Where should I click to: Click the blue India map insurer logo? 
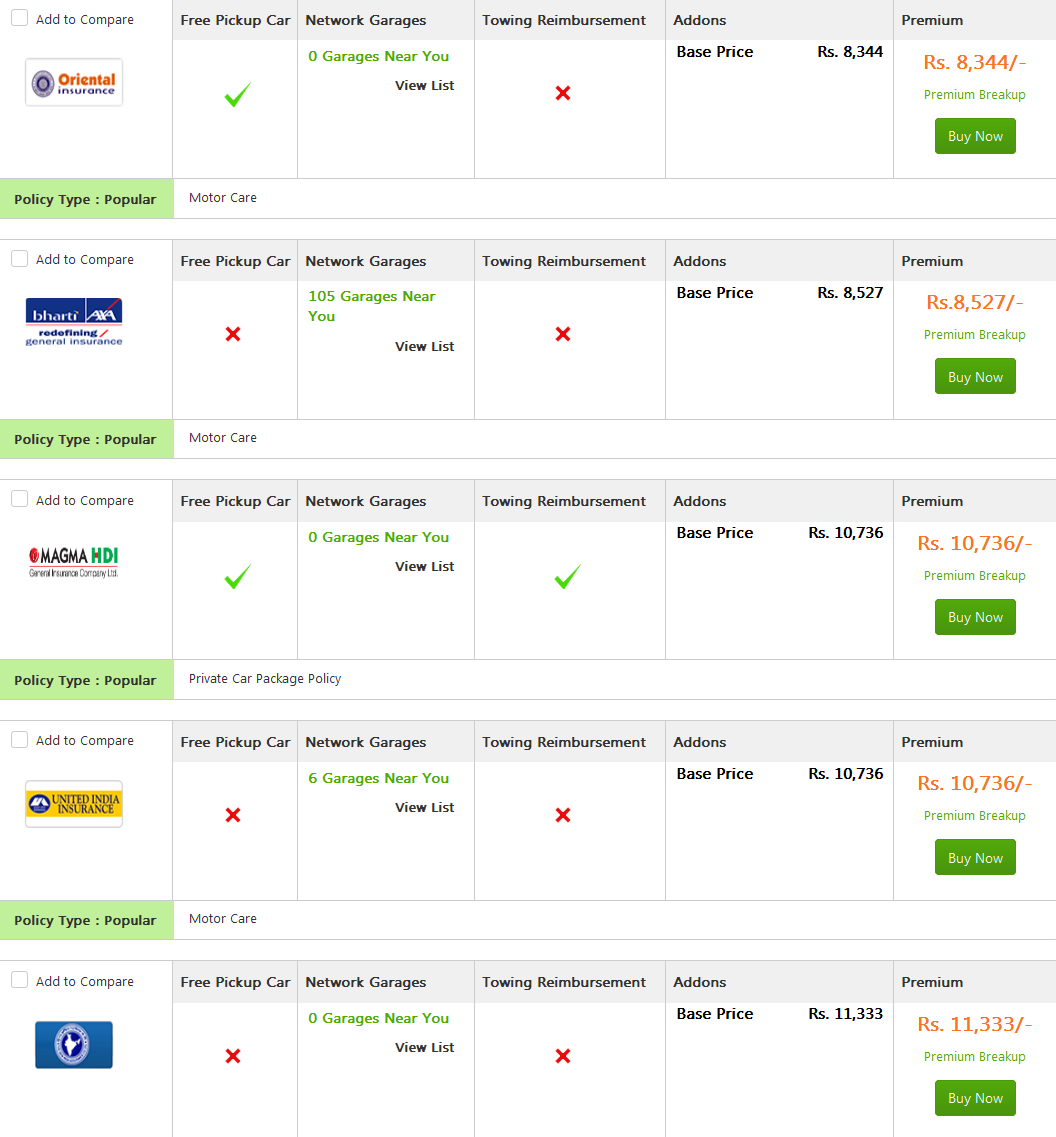(74, 1044)
